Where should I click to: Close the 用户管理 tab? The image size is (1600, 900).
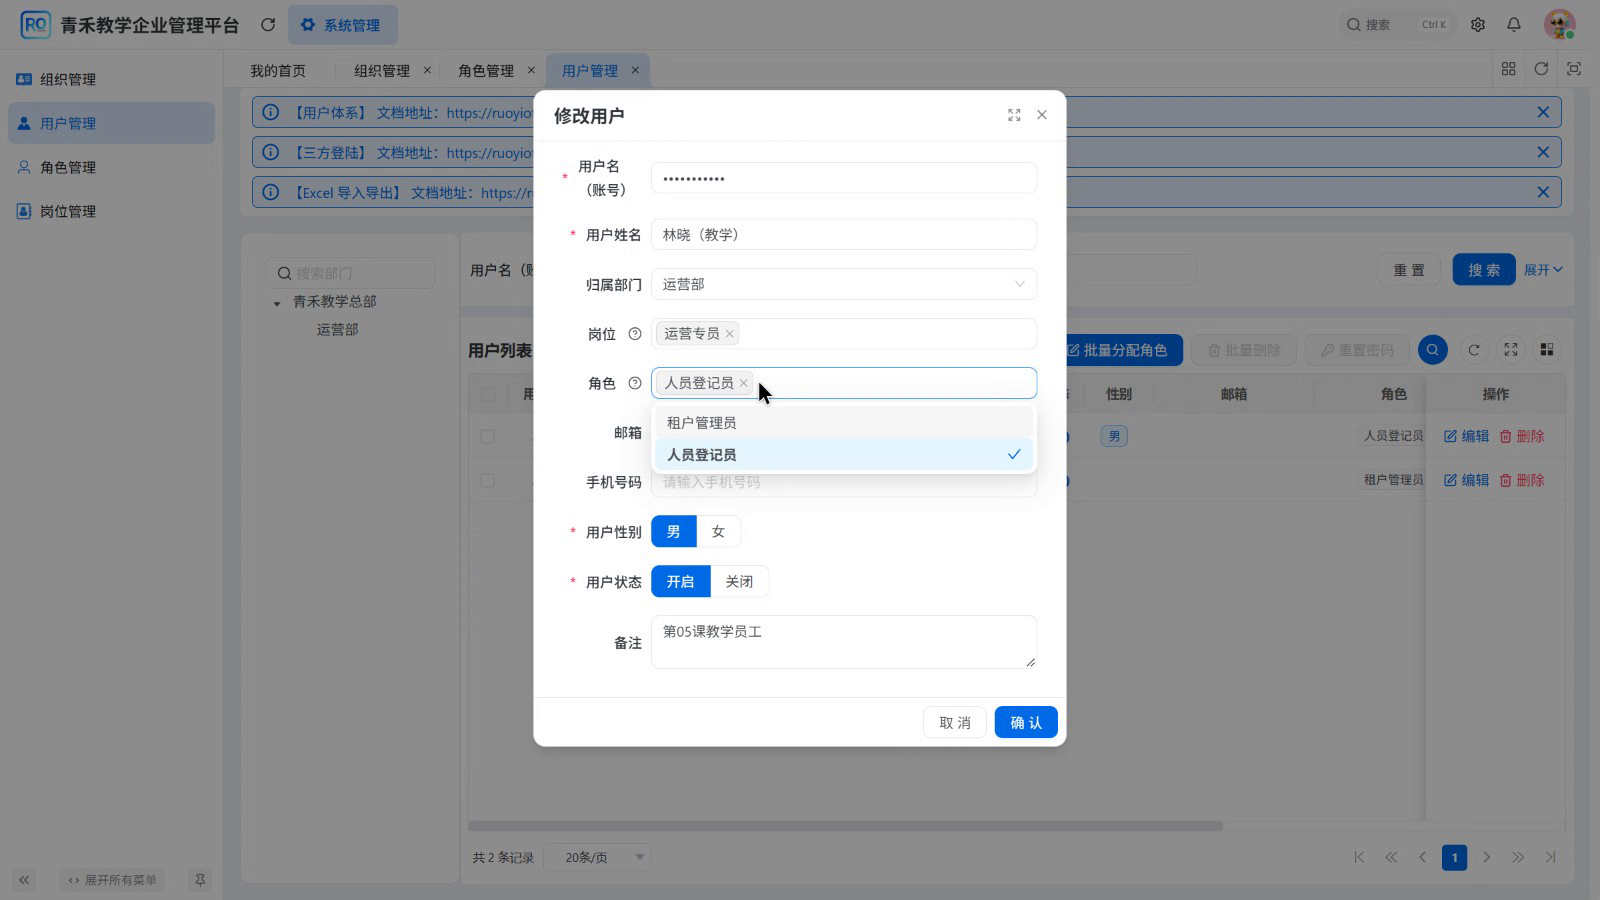[635, 70]
